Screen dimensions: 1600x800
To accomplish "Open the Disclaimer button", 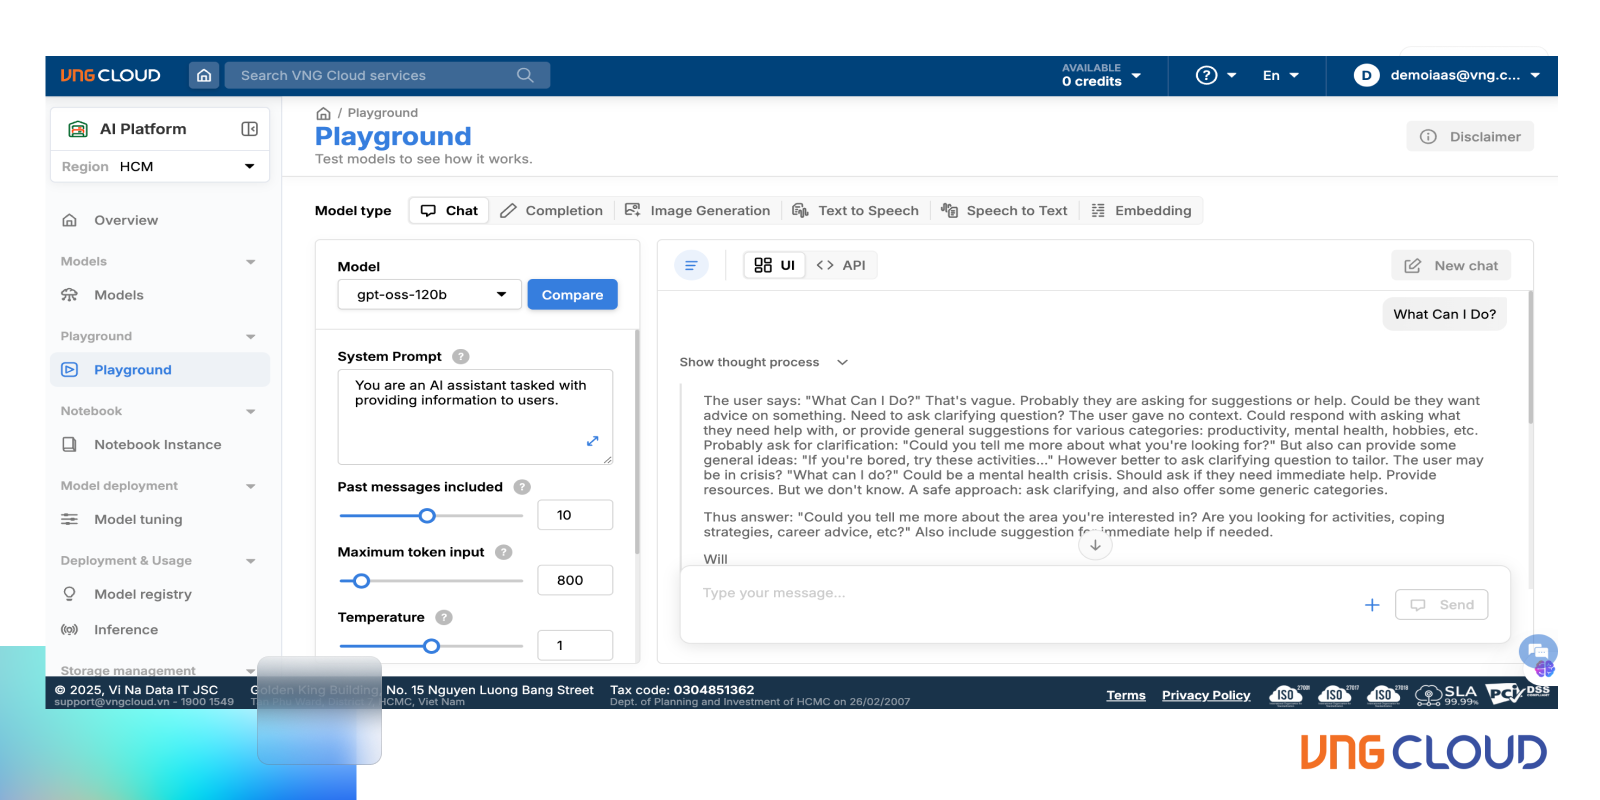I will tap(1470, 137).
